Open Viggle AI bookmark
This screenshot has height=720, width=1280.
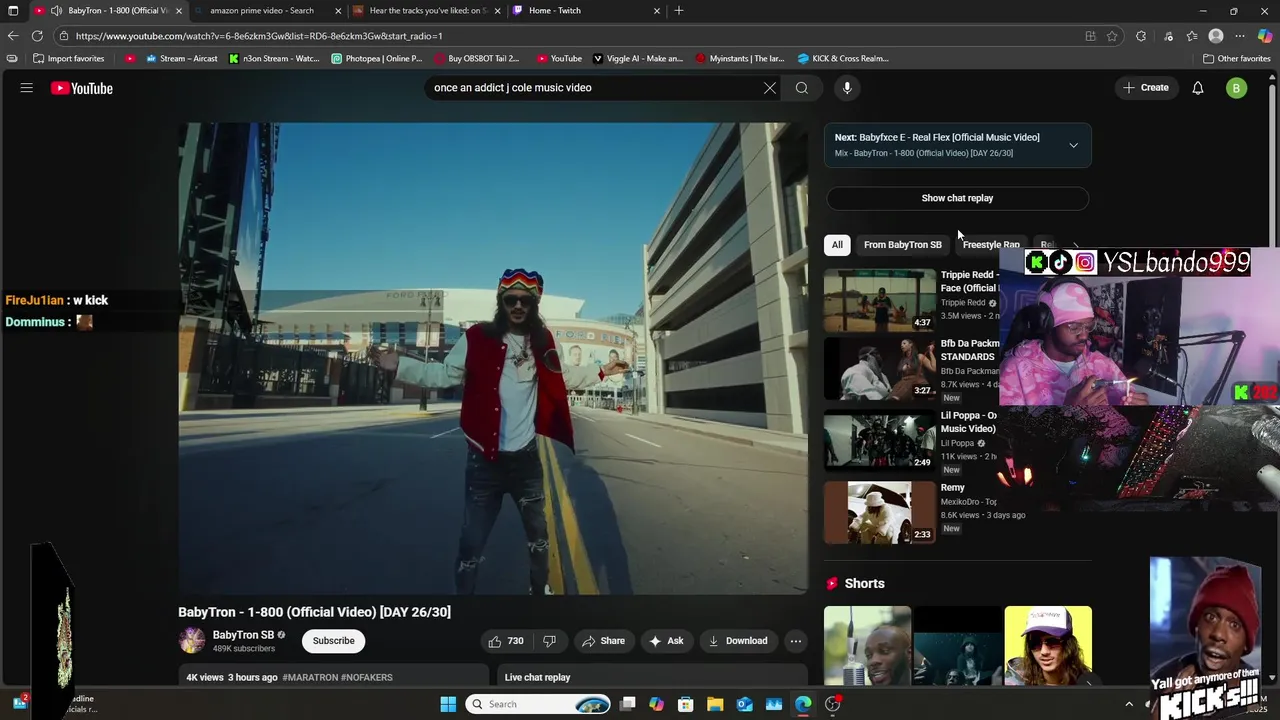pyautogui.click(x=638, y=59)
